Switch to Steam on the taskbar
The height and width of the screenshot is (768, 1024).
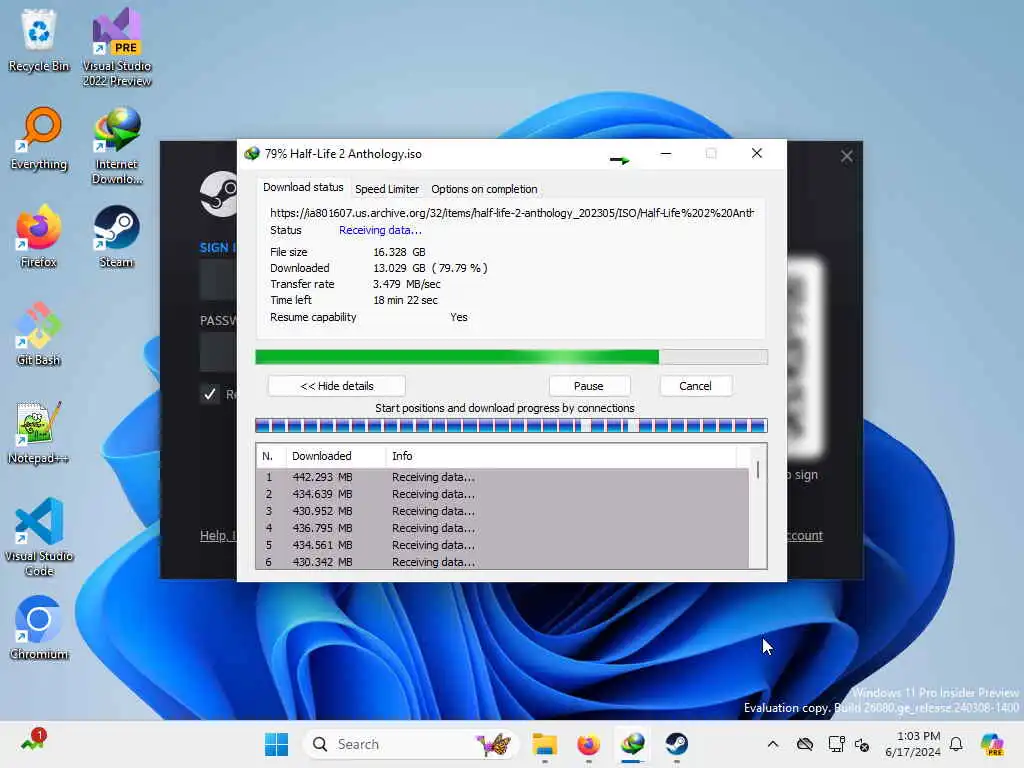point(677,744)
